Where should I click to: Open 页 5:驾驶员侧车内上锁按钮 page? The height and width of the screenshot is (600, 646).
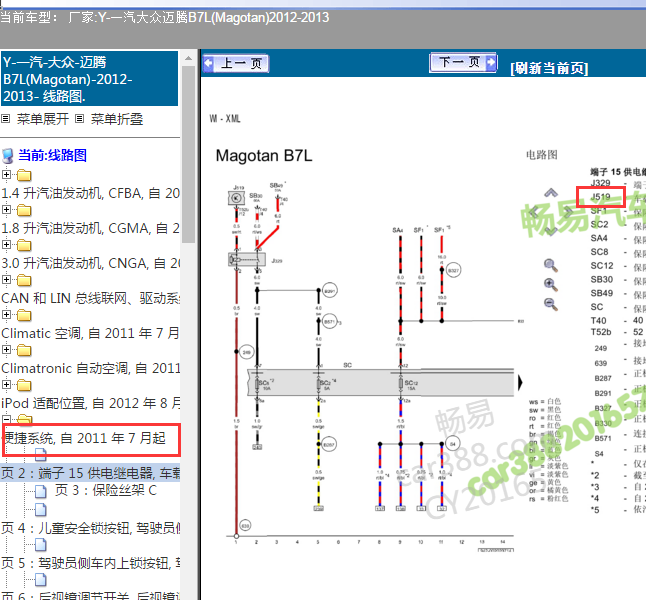click(x=90, y=563)
